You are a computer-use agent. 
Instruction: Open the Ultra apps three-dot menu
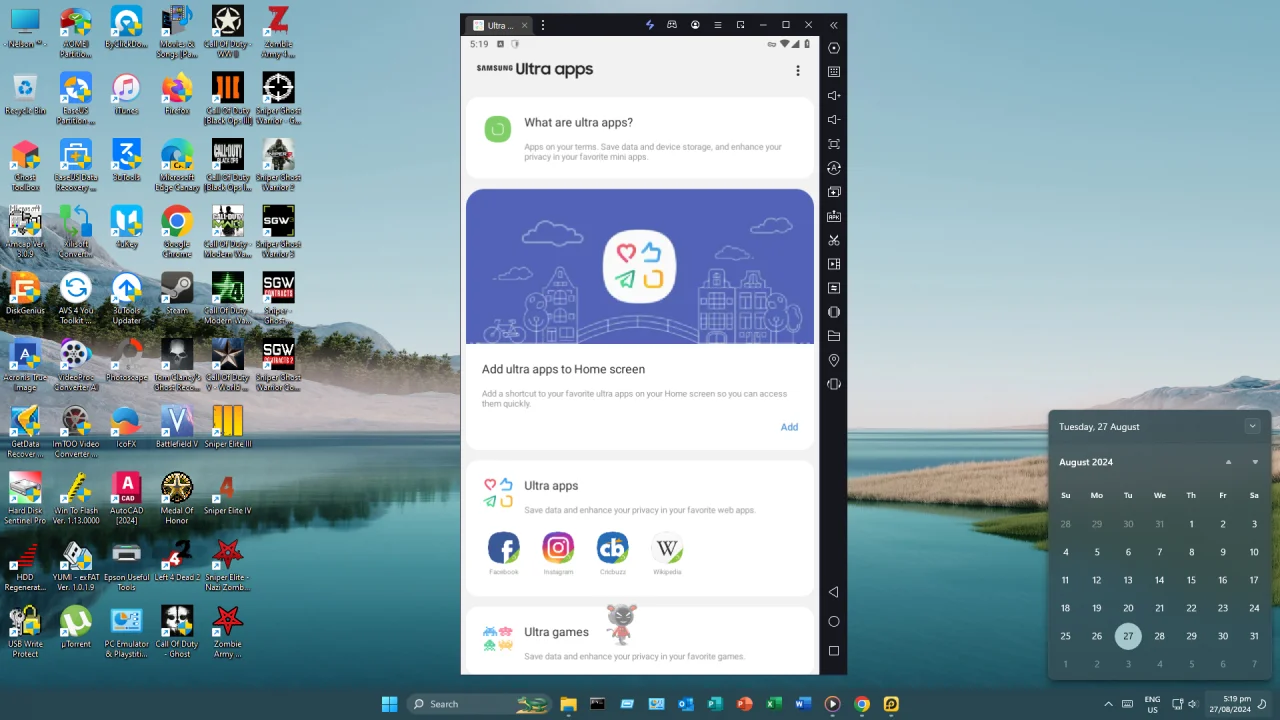tap(798, 70)
